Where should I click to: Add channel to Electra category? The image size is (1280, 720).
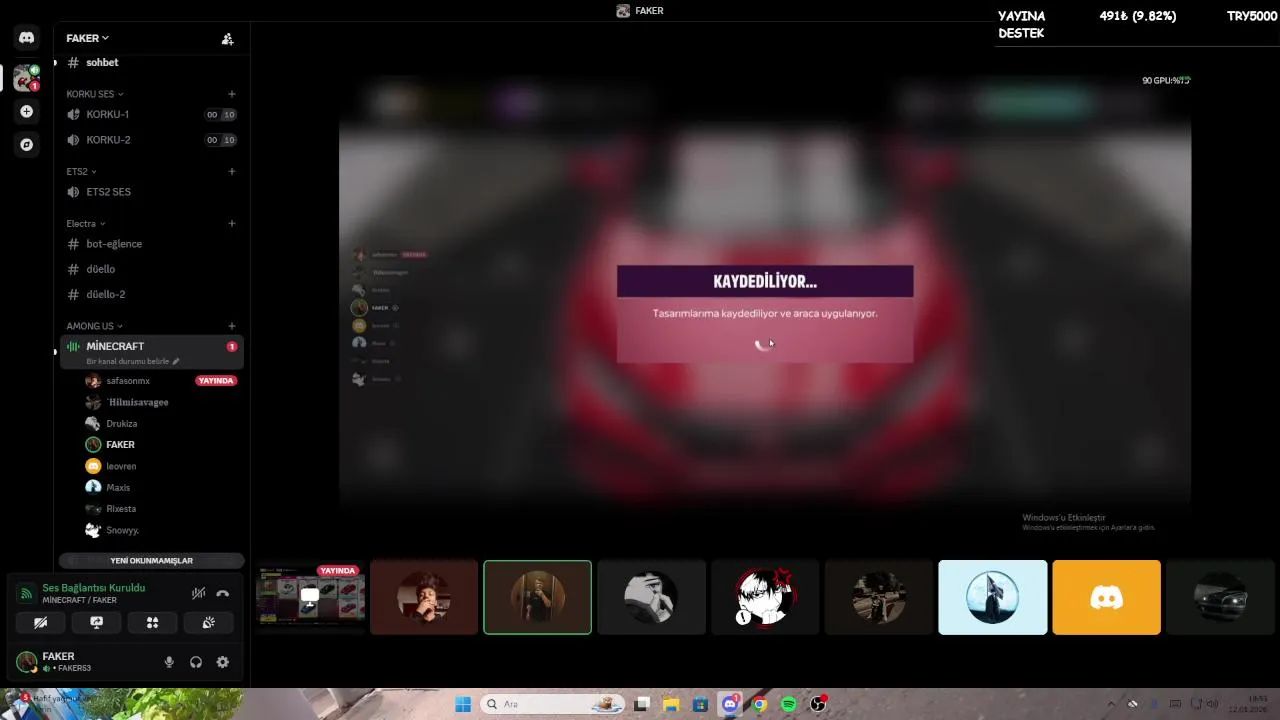tap(232, 223)
